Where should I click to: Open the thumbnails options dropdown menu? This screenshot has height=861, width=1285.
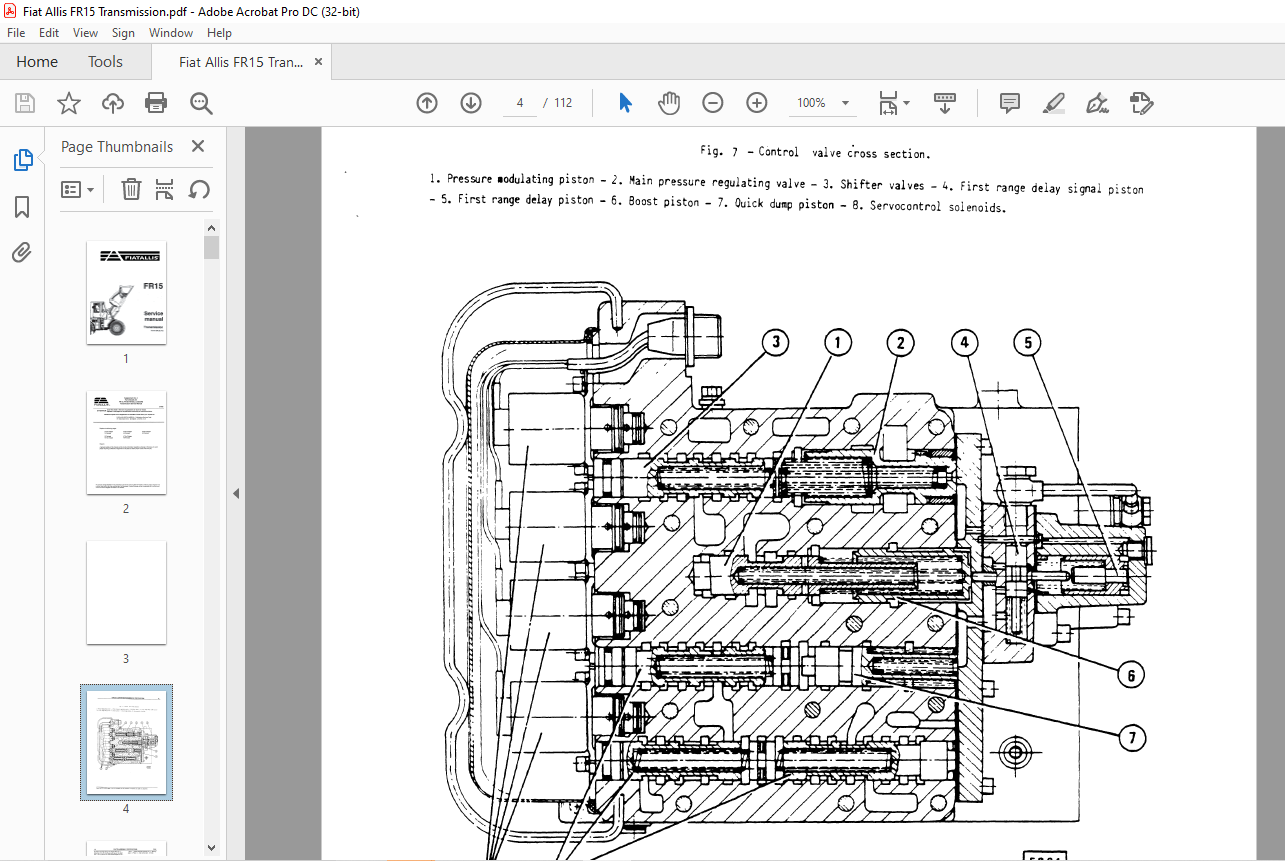[78, 189]
